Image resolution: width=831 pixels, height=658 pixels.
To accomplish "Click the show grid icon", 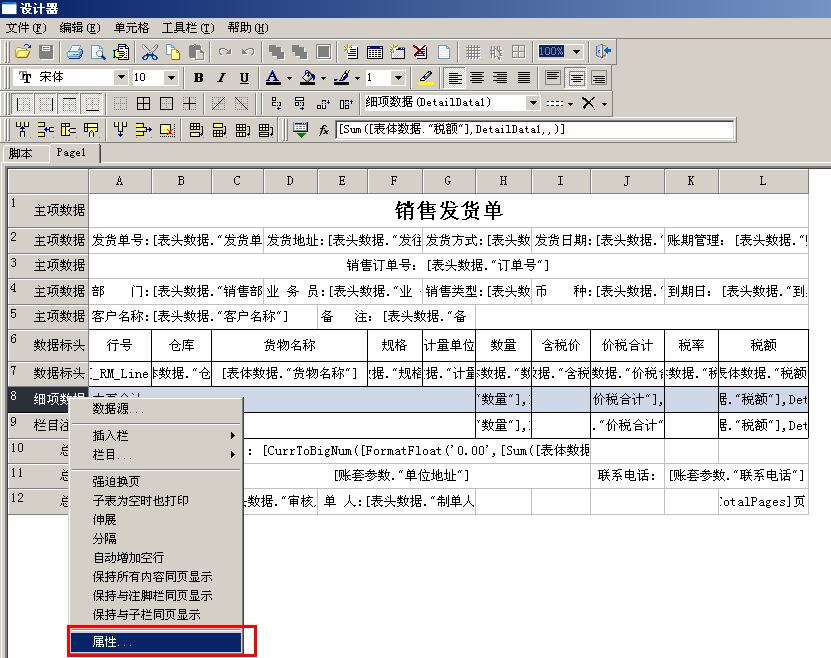I will (x=473, y=52).
